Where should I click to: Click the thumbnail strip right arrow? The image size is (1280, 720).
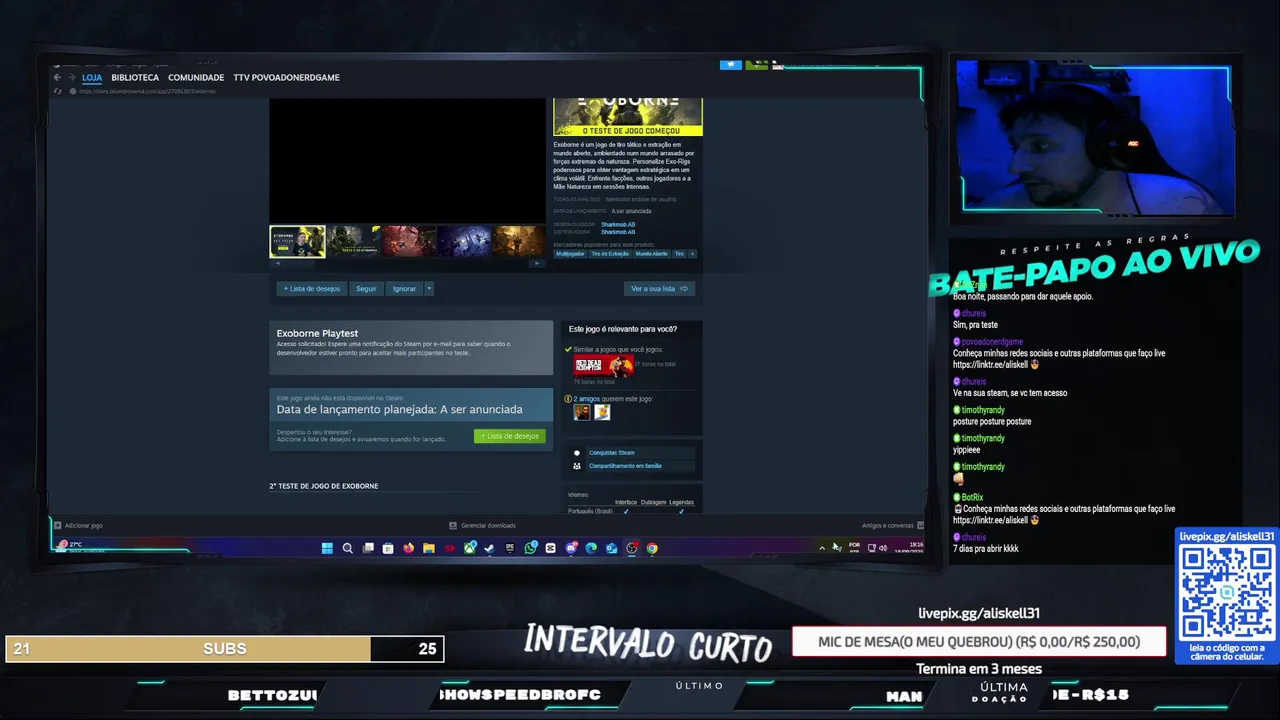pos(537,263)
